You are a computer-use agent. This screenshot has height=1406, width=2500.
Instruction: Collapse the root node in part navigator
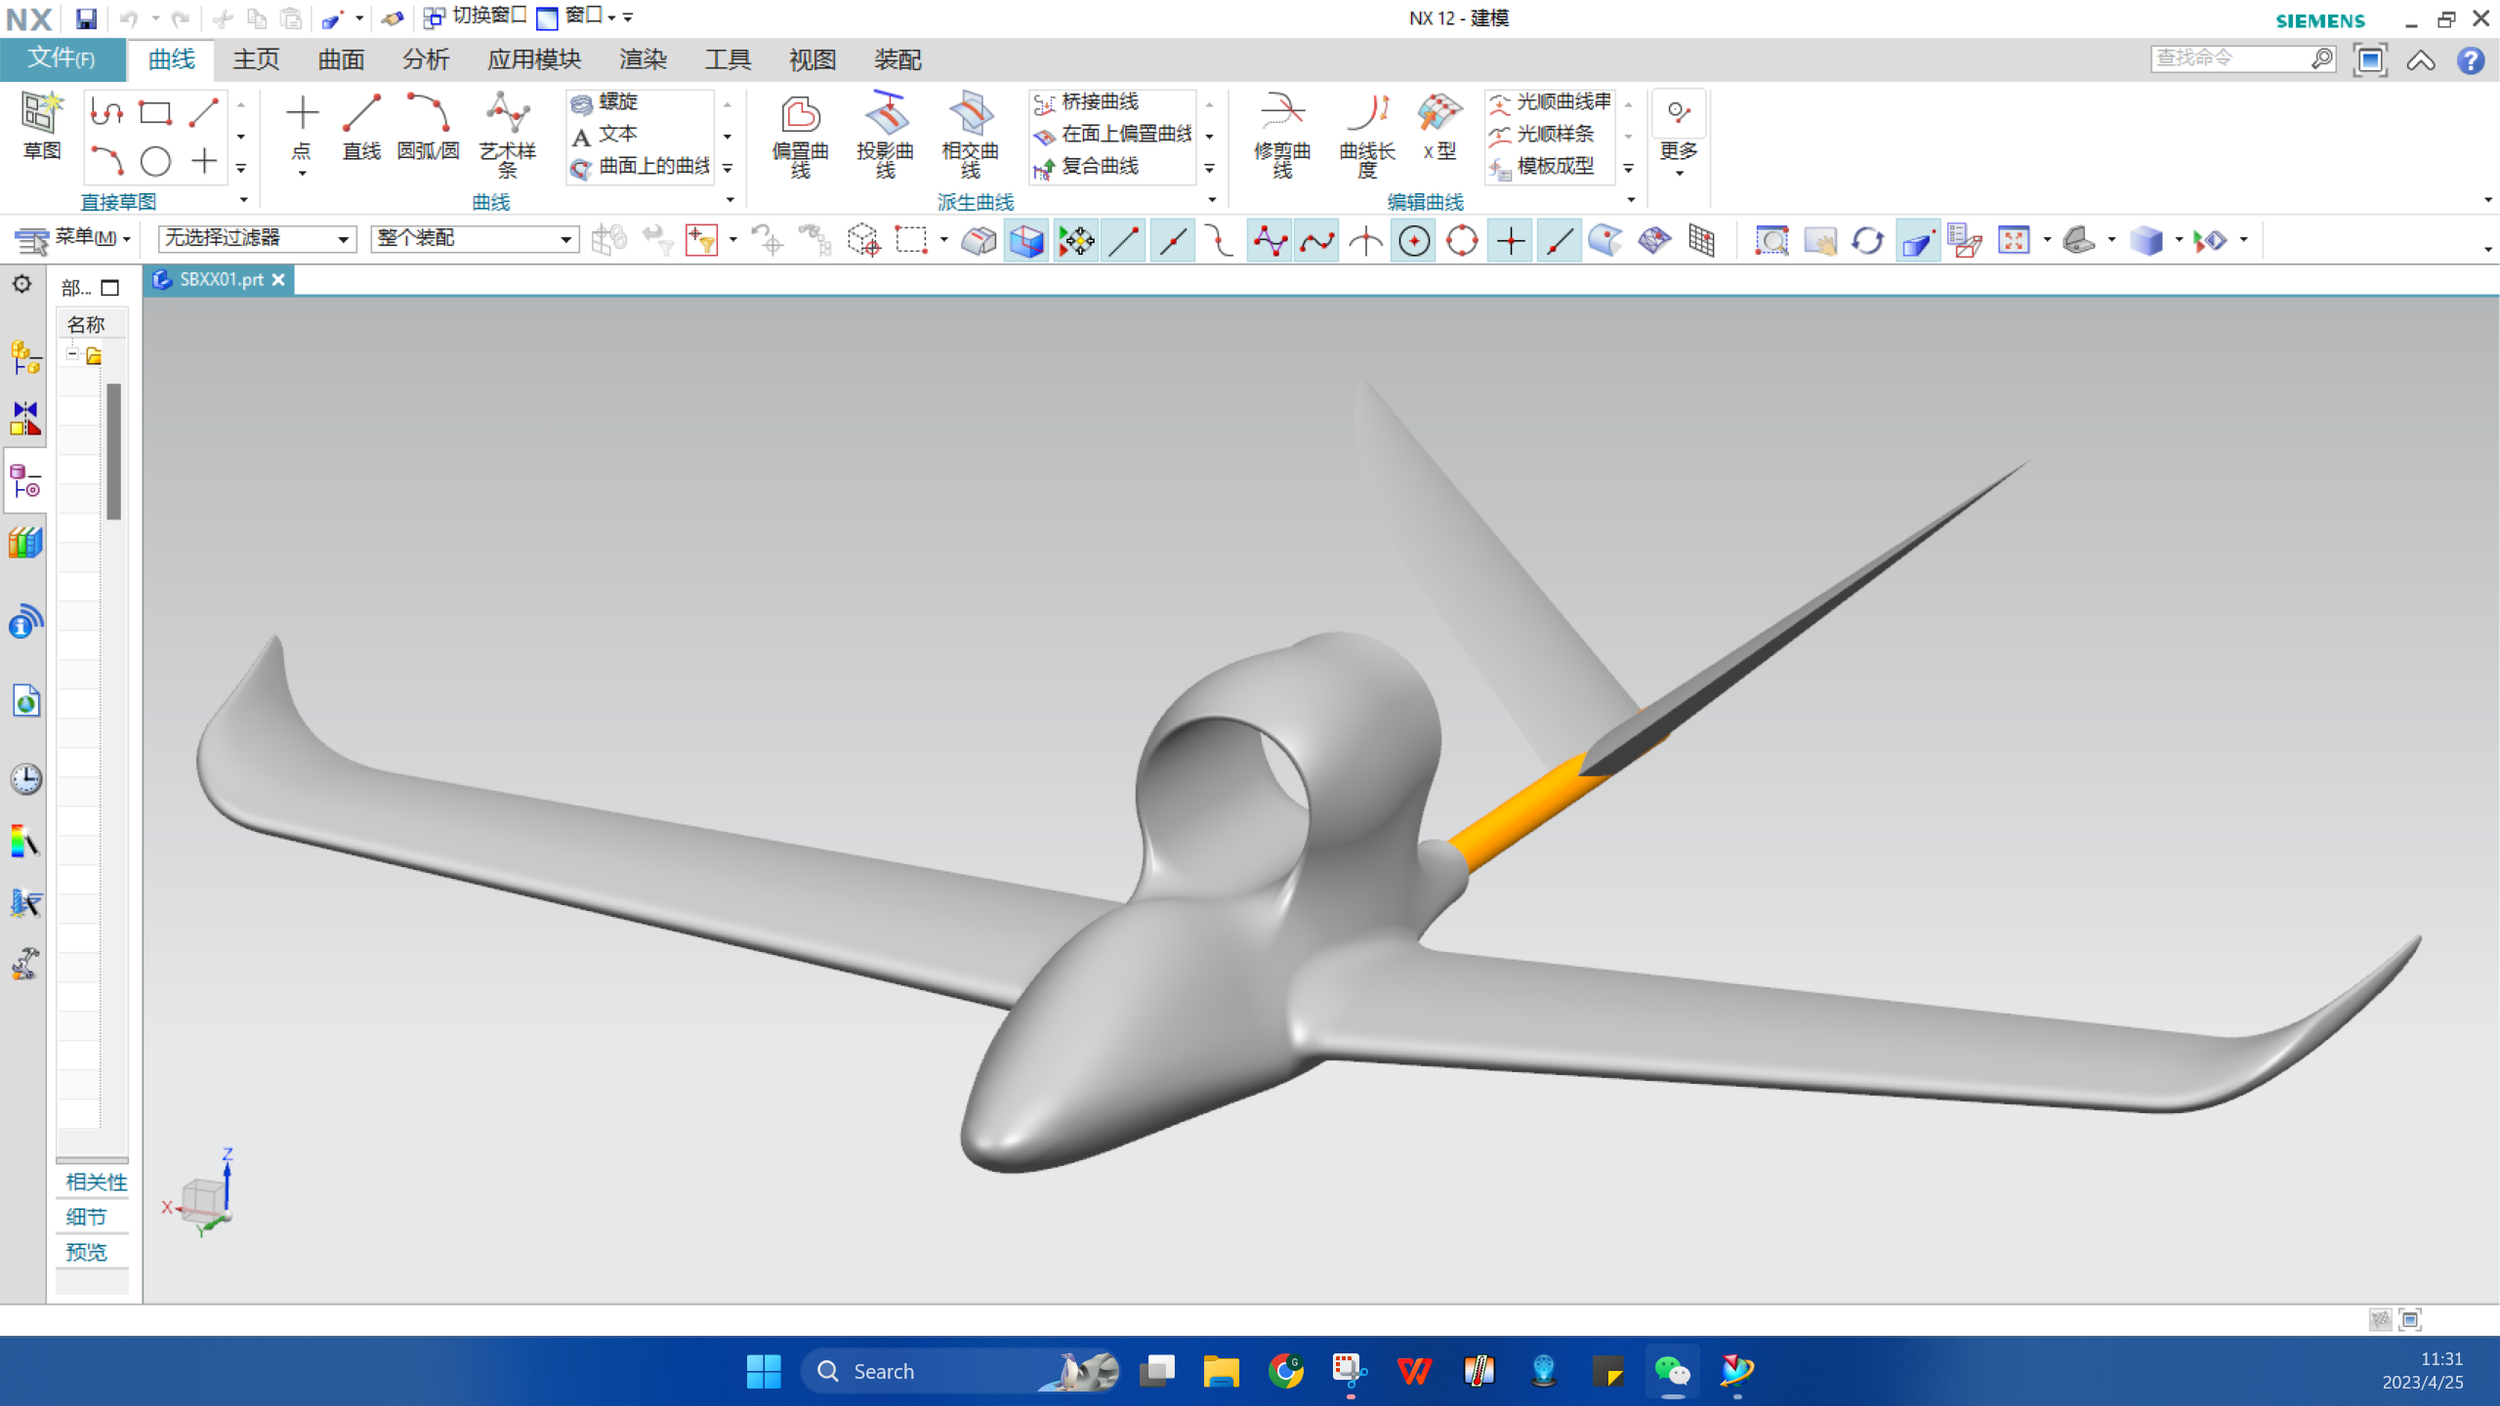[72, 354]
